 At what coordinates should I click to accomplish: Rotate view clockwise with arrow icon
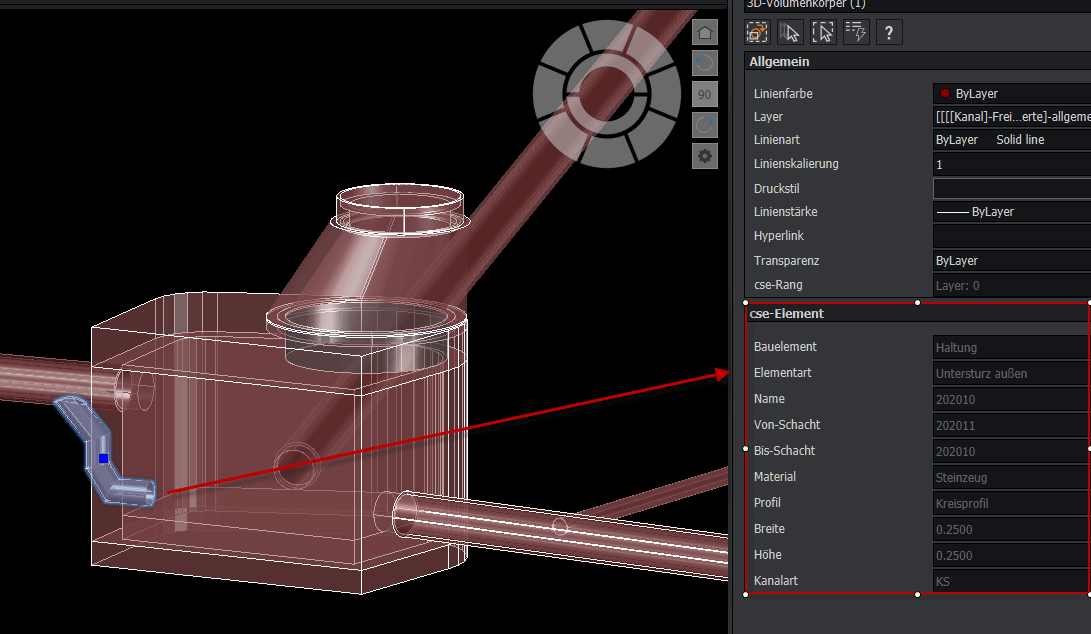(705, 125)
